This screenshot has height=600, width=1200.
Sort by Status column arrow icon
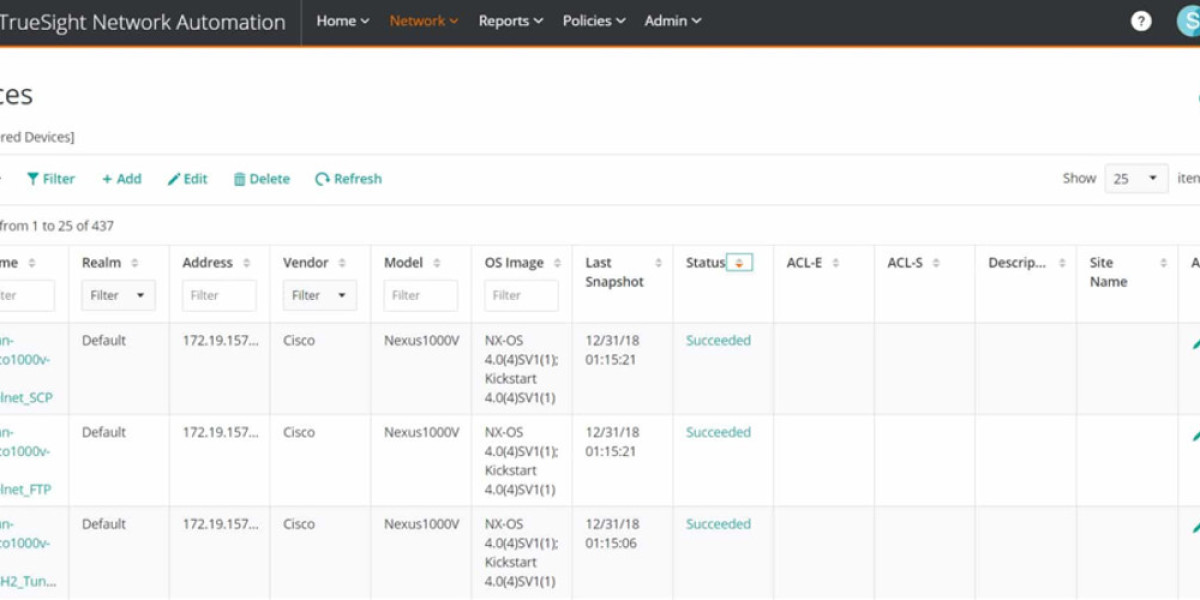(x=739, y=263)
